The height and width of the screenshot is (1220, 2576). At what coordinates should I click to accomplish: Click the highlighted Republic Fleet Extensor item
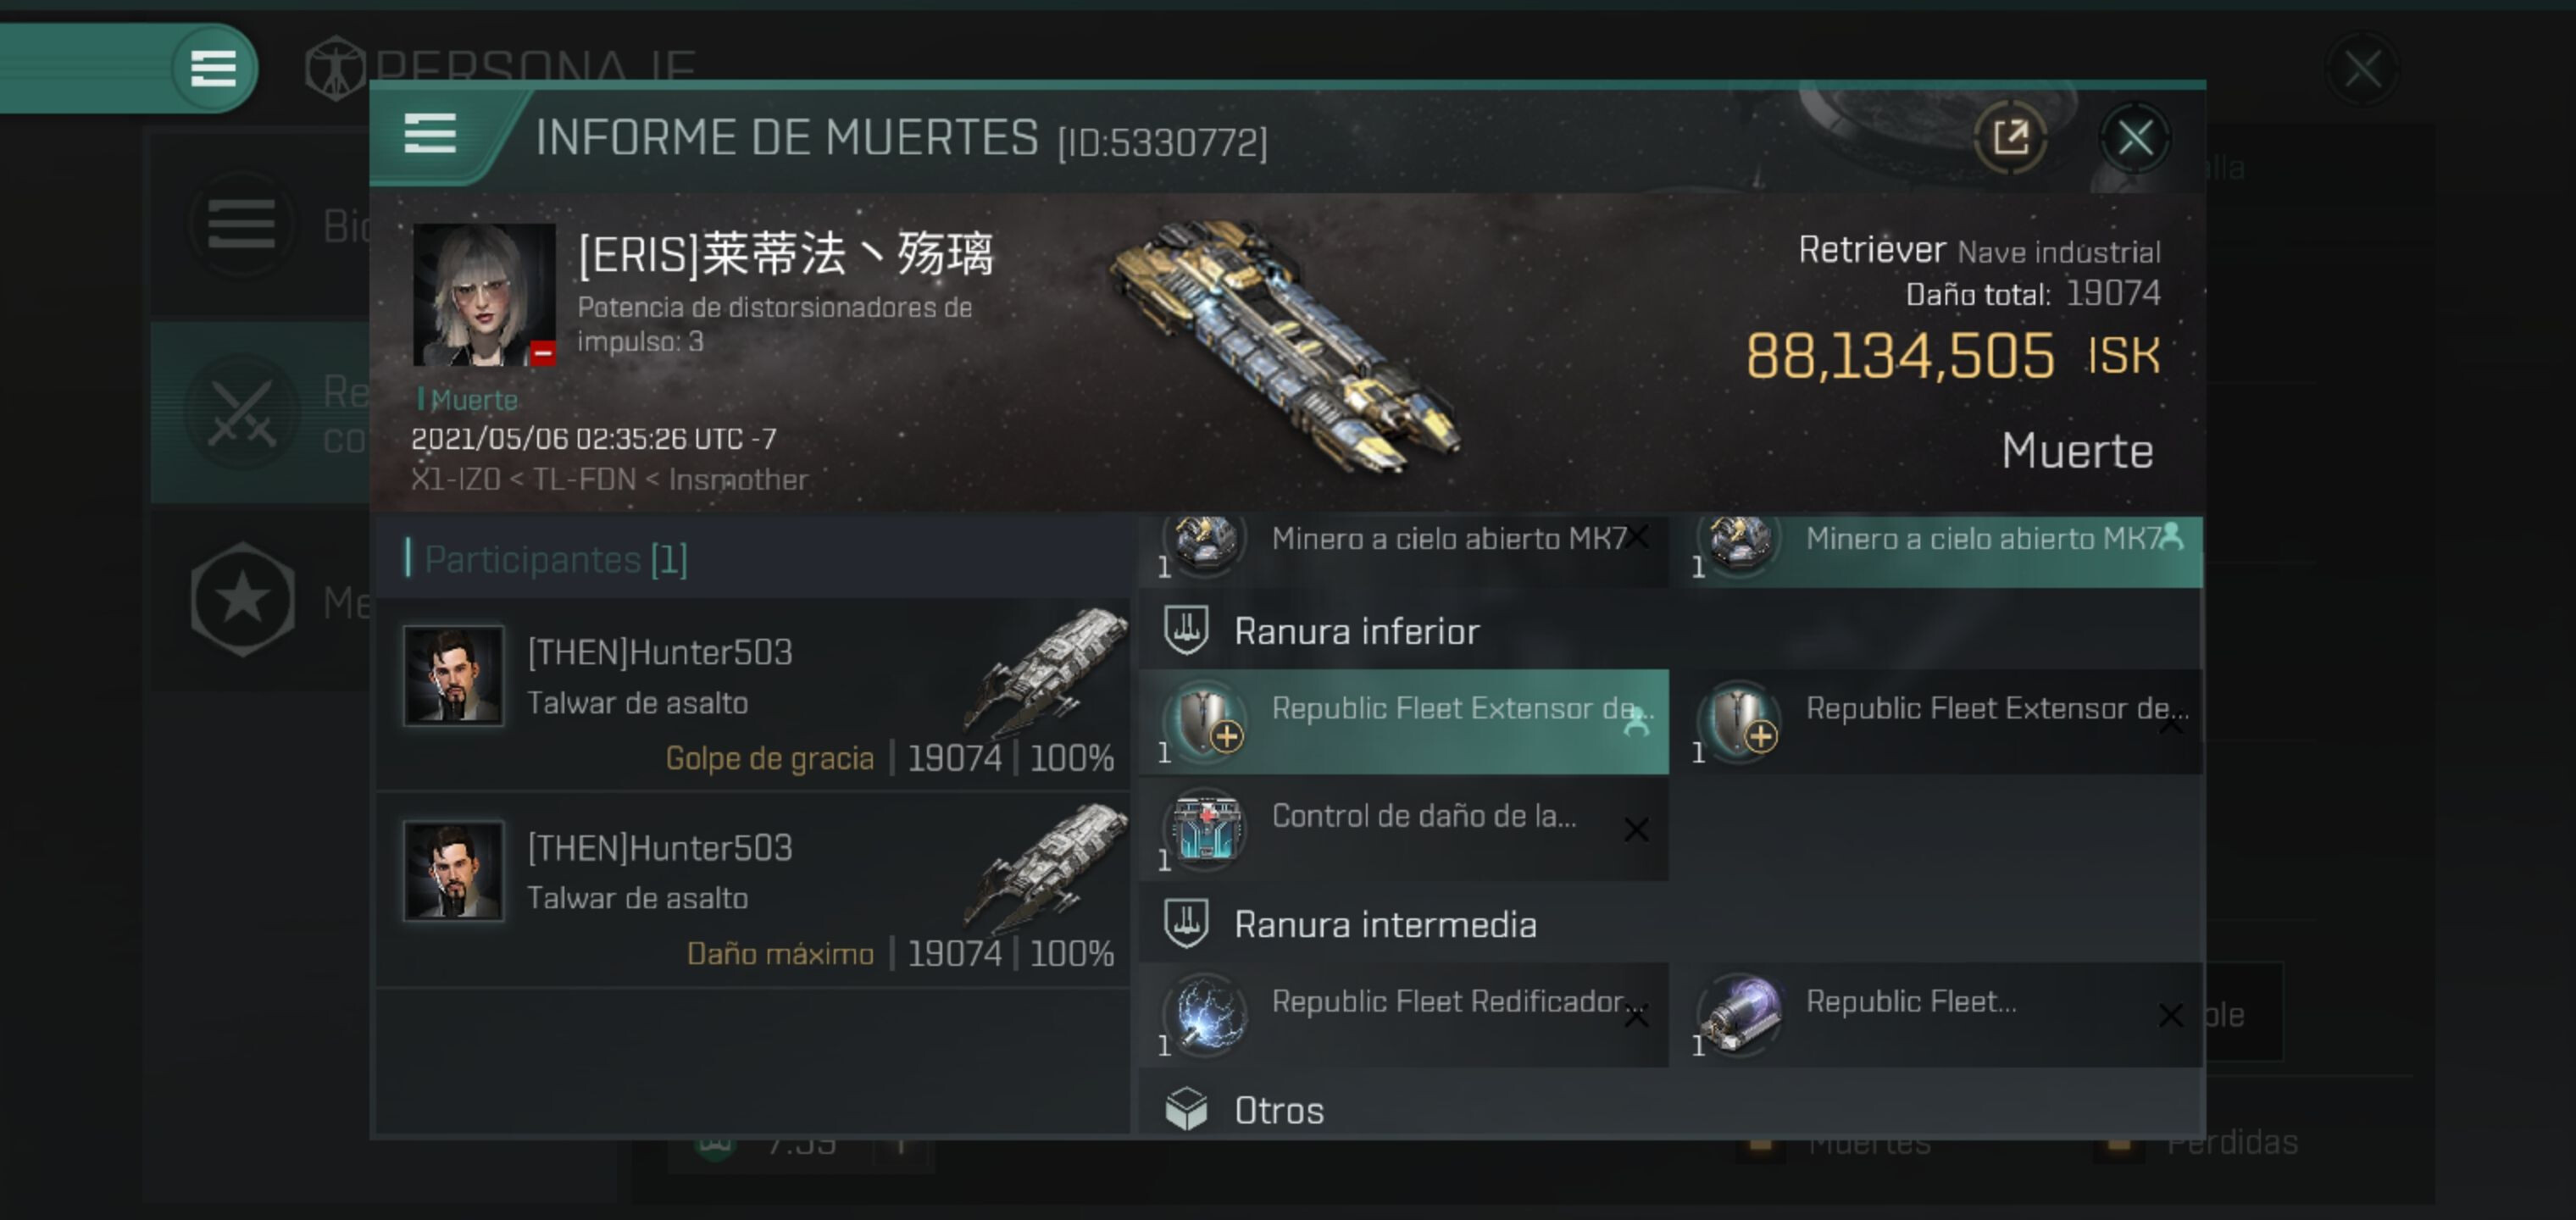tap(1404, 722)
